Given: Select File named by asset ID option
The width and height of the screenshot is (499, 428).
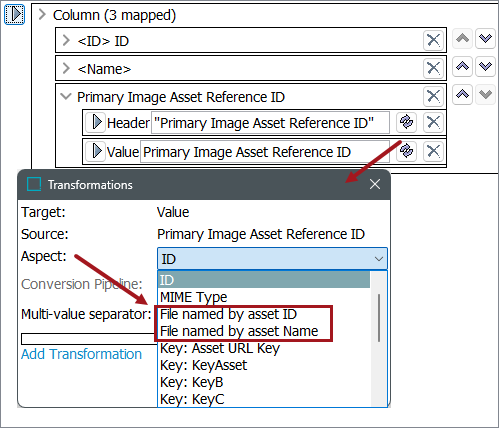Looking at the screenshot, I should [x=228, y=314].
